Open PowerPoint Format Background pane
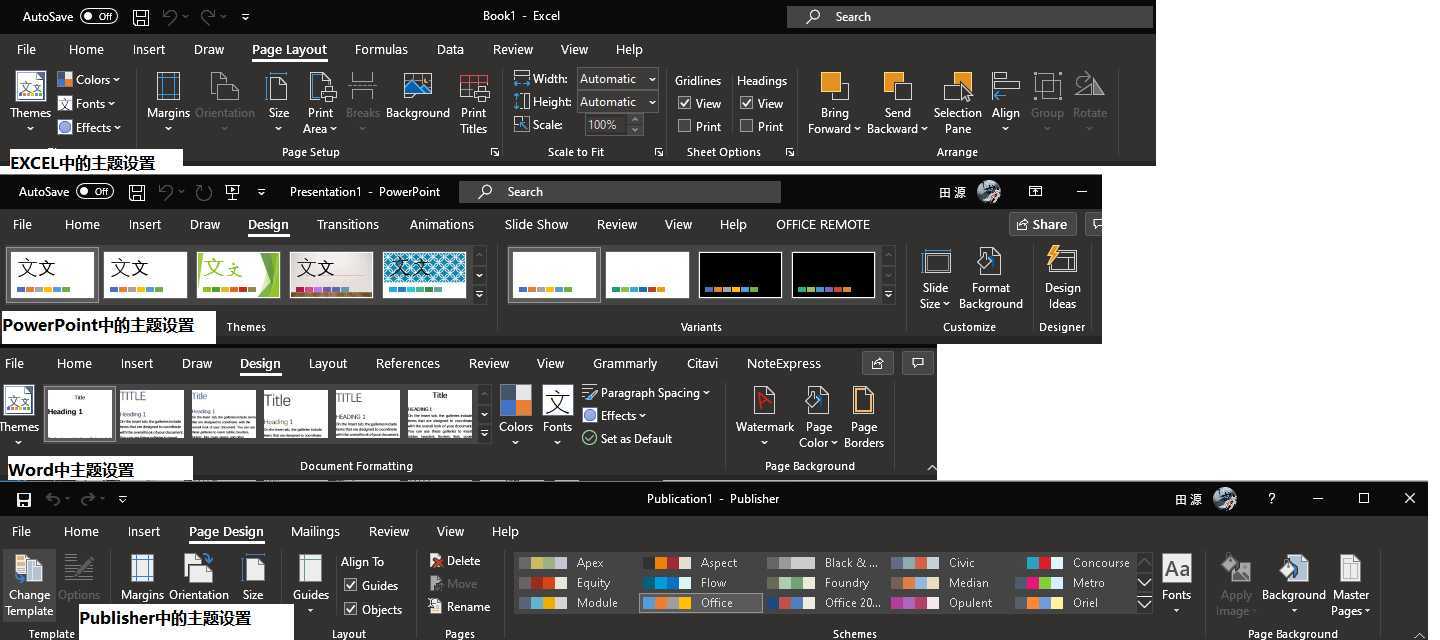1440x640 pixels. click(x=990, y=279)
